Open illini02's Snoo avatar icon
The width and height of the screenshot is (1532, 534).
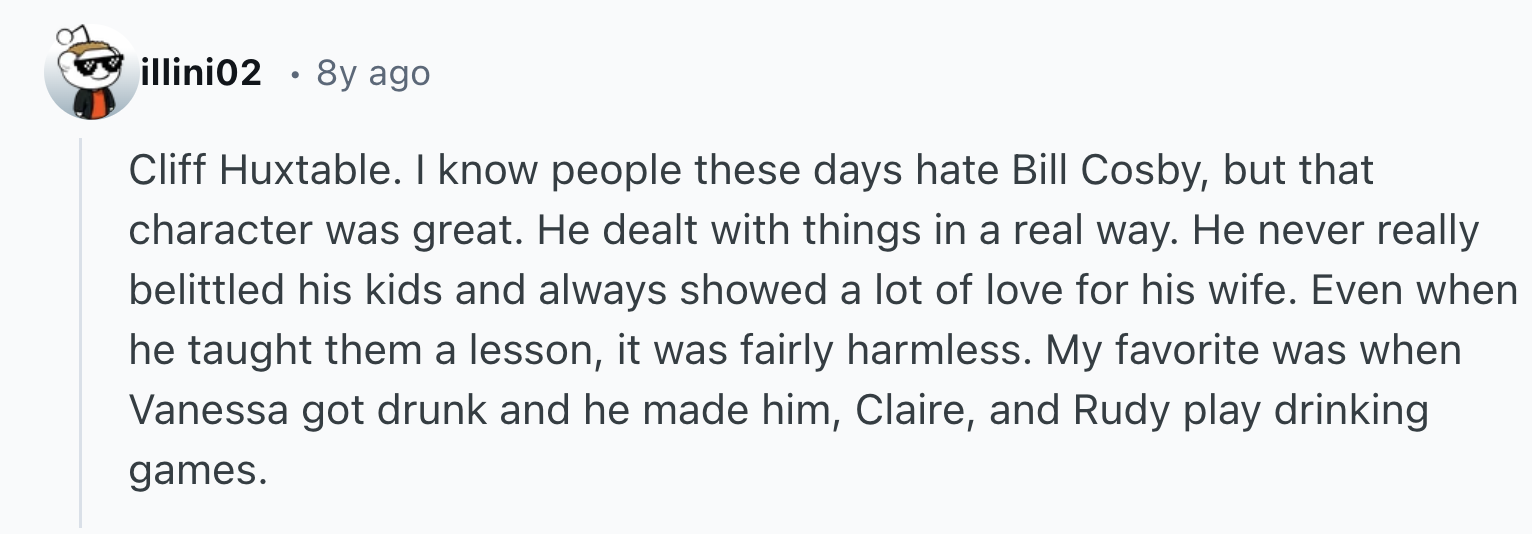(x=91, y=73)
